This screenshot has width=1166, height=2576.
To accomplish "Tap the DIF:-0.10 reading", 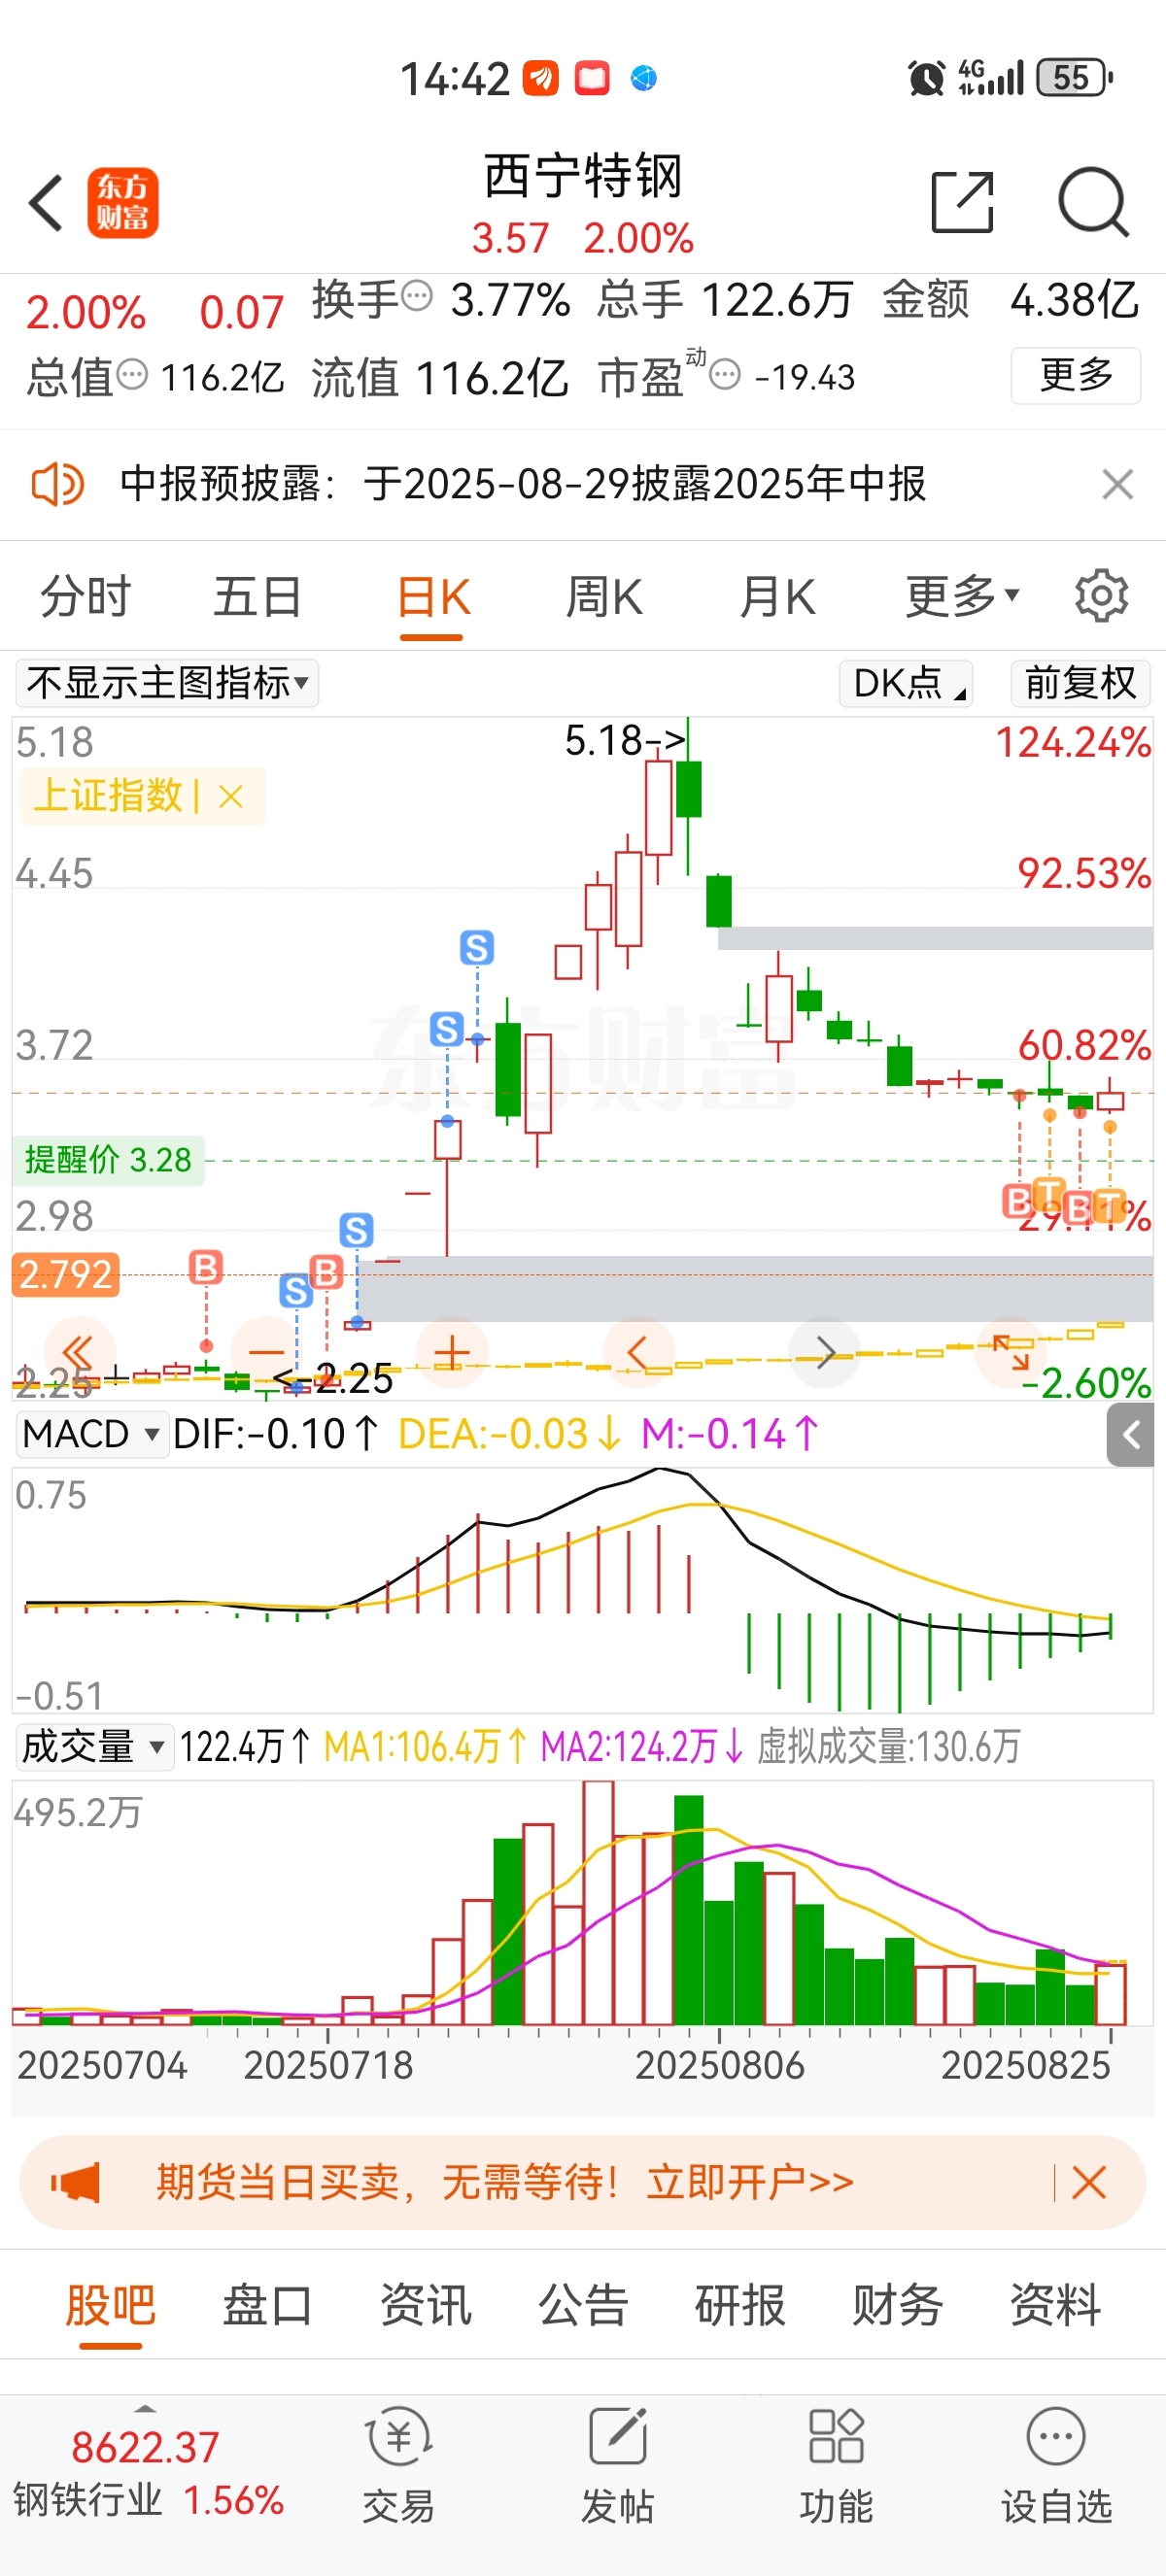I will 275,1434.
